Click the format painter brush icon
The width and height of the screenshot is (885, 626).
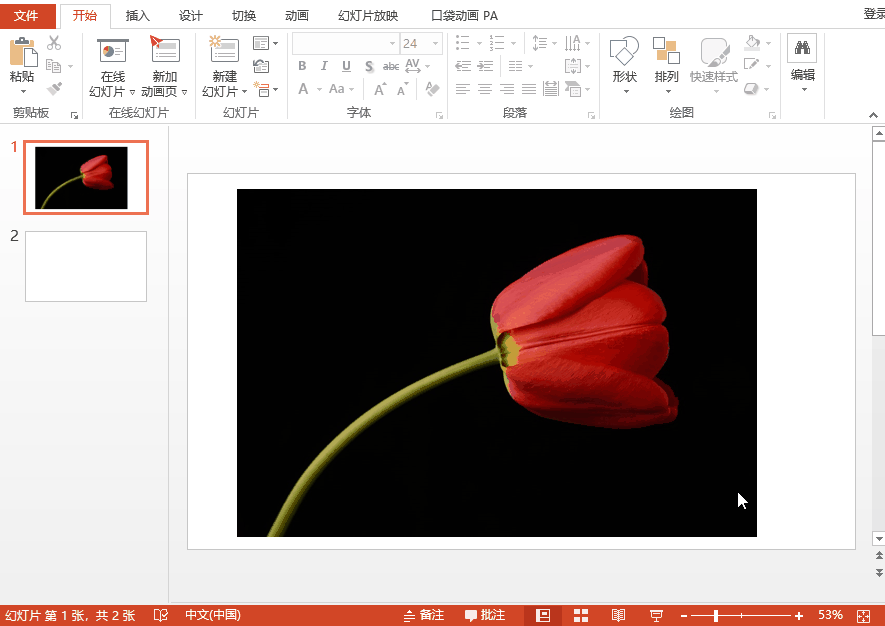coord(57,88)
